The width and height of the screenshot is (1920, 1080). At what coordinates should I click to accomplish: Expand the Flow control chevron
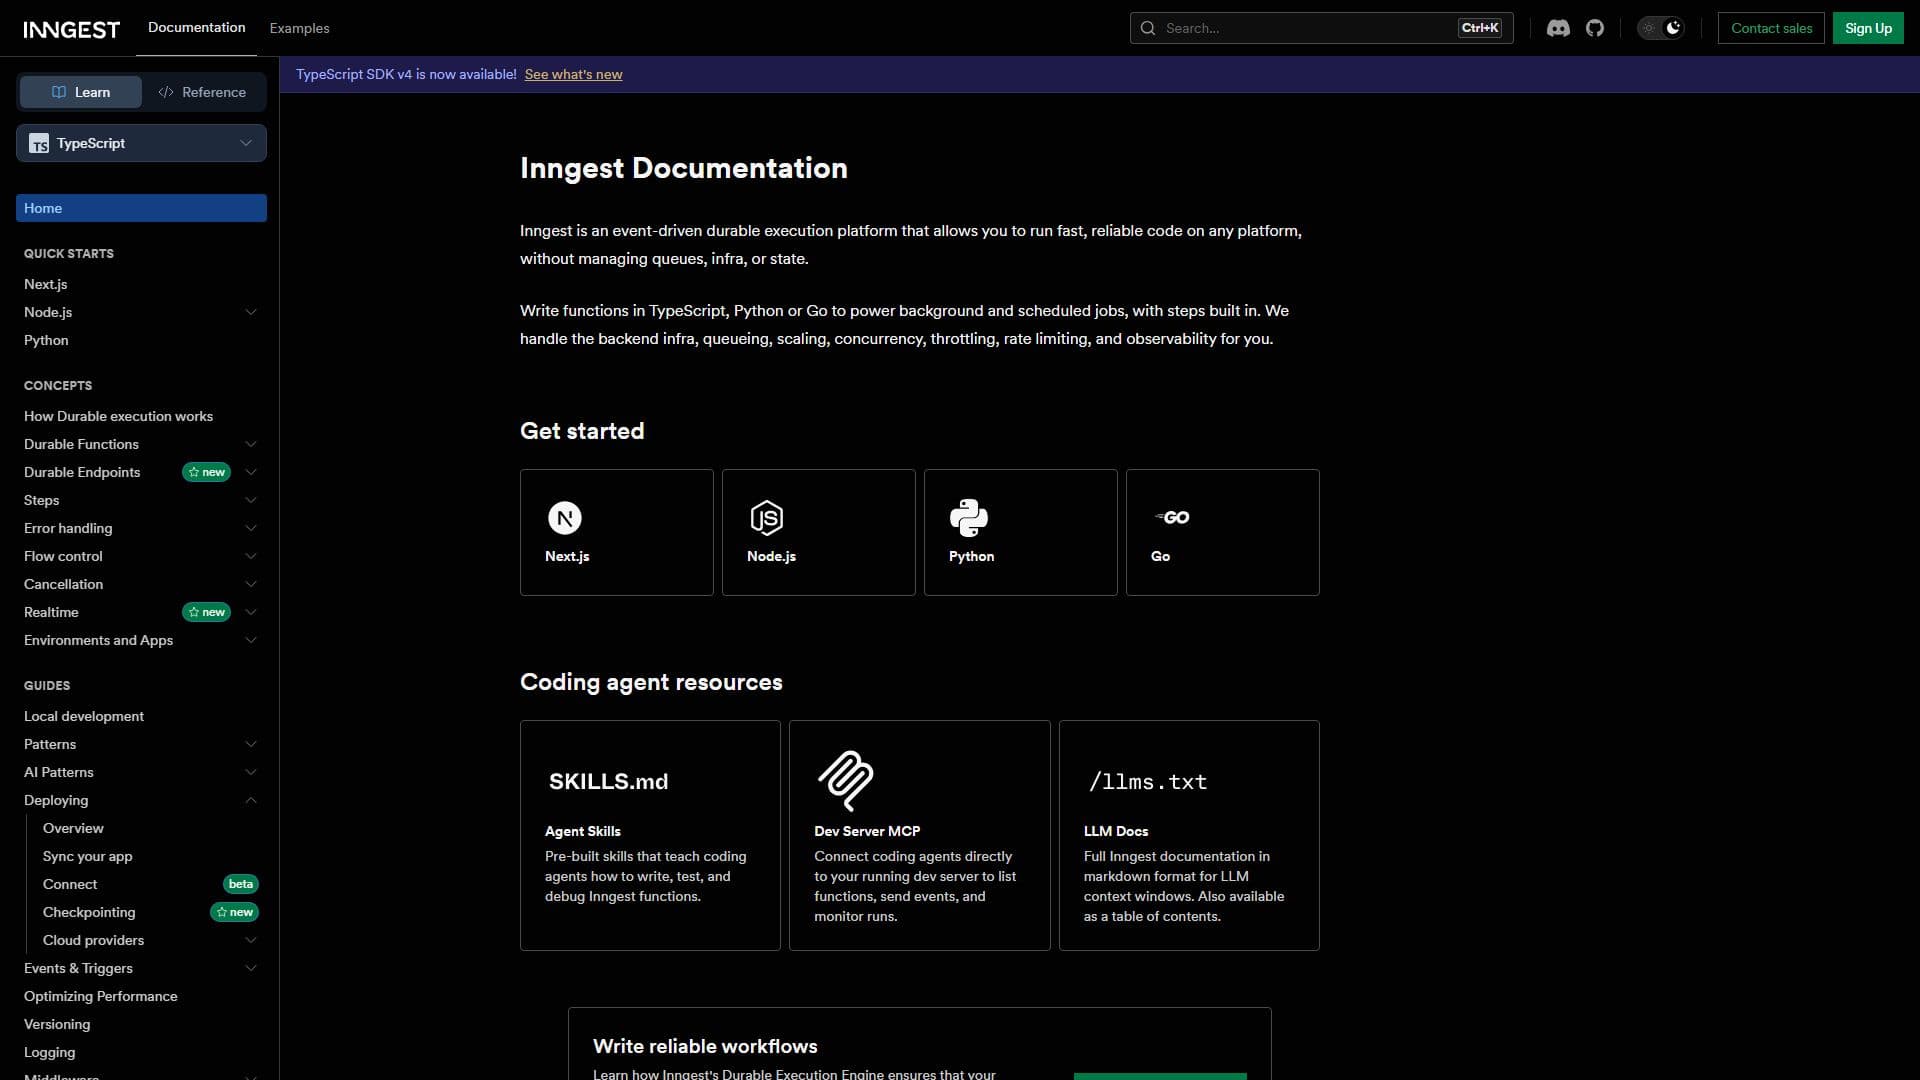[x=251, y=556]
